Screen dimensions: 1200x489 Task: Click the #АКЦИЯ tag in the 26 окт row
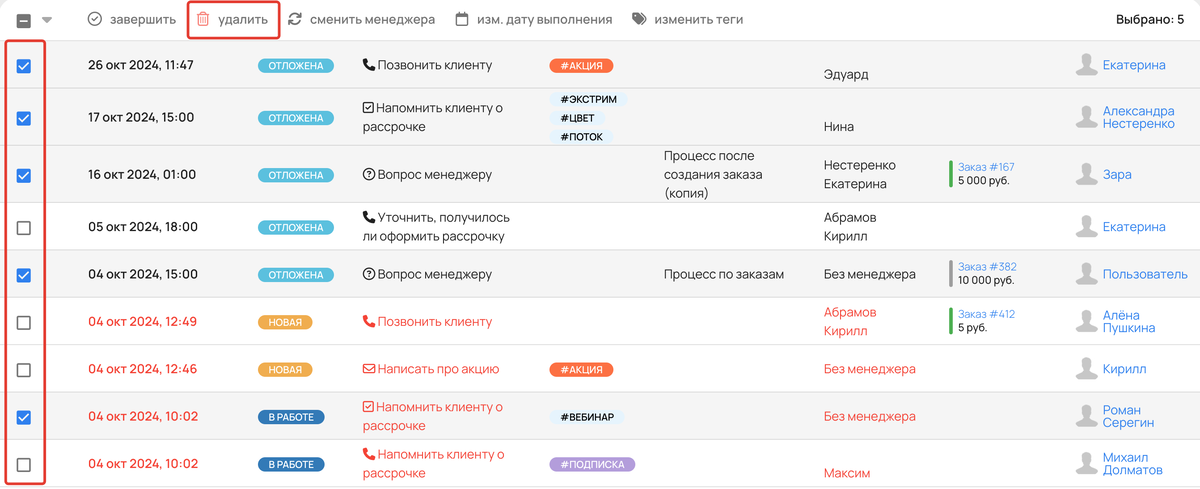click(x=581, y=66)
